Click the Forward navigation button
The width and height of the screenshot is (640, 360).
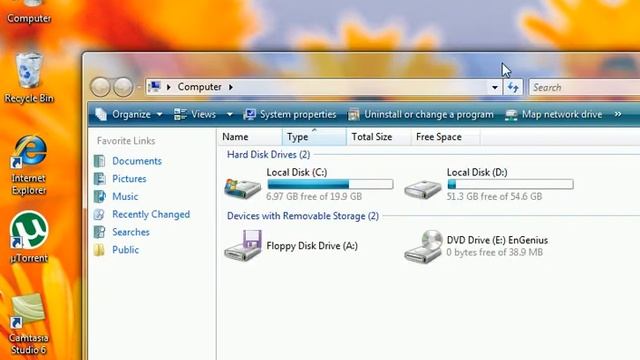123,87
